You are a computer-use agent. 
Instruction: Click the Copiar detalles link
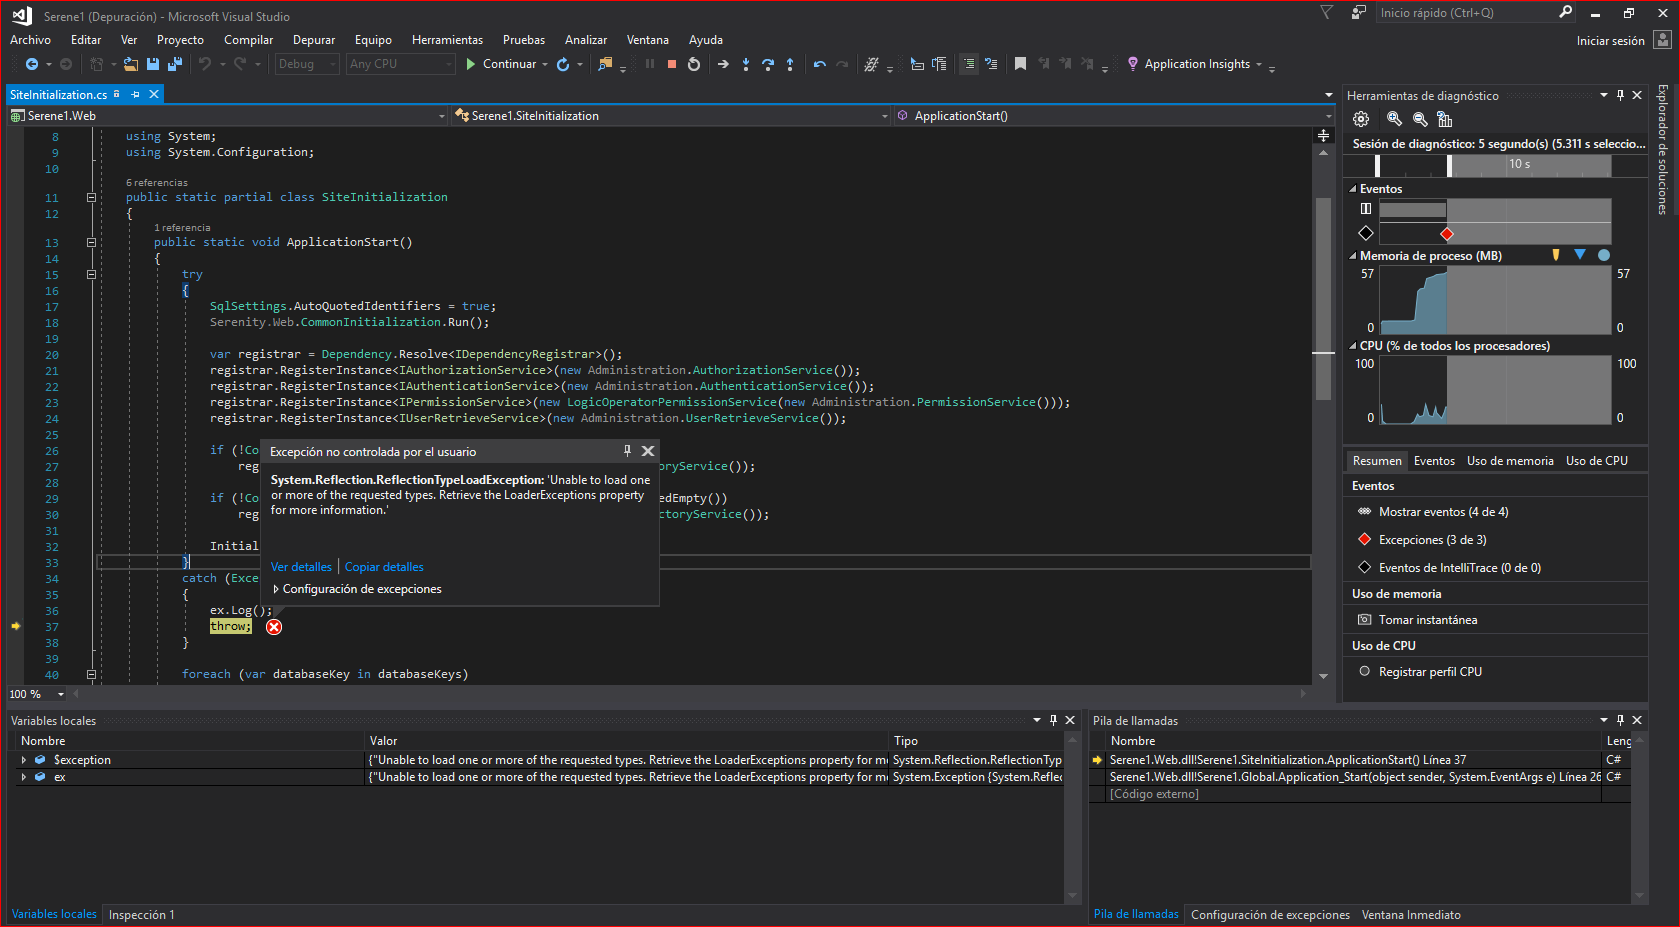(384, 567)
